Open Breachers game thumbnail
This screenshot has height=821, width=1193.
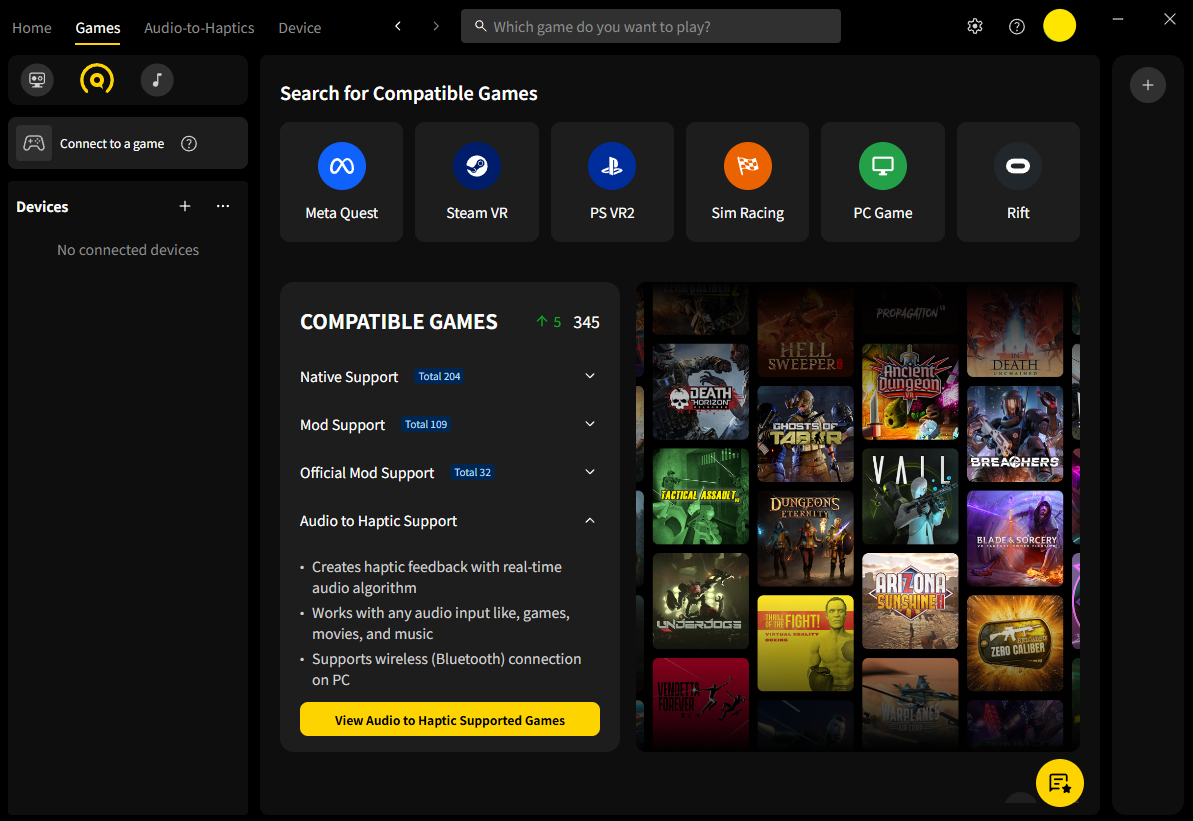[x=1015, y=434]
